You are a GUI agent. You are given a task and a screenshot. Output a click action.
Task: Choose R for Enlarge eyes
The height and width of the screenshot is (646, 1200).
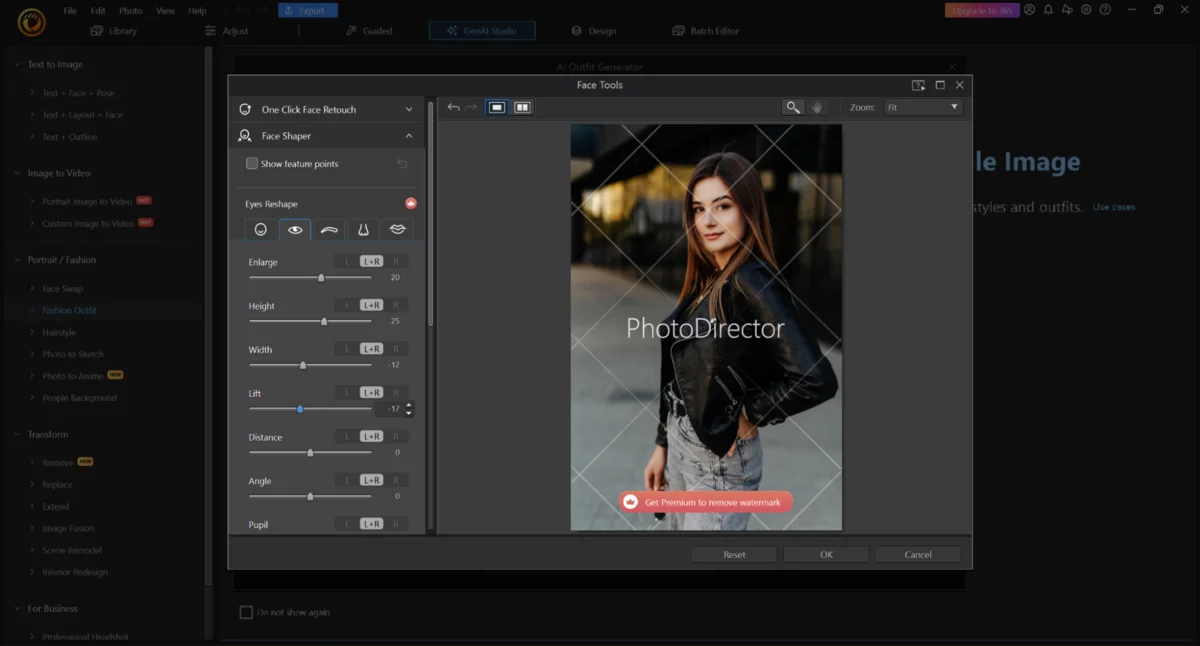pyautogui.click(x=396, y=262)
